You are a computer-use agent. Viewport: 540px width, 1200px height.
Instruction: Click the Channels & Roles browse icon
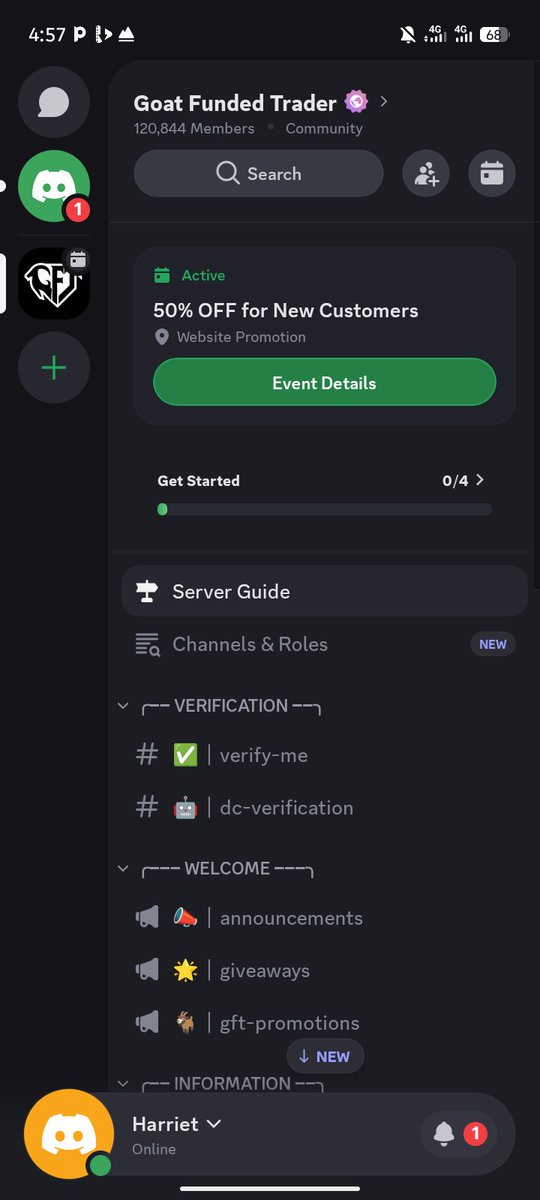[x=147, y=645]
